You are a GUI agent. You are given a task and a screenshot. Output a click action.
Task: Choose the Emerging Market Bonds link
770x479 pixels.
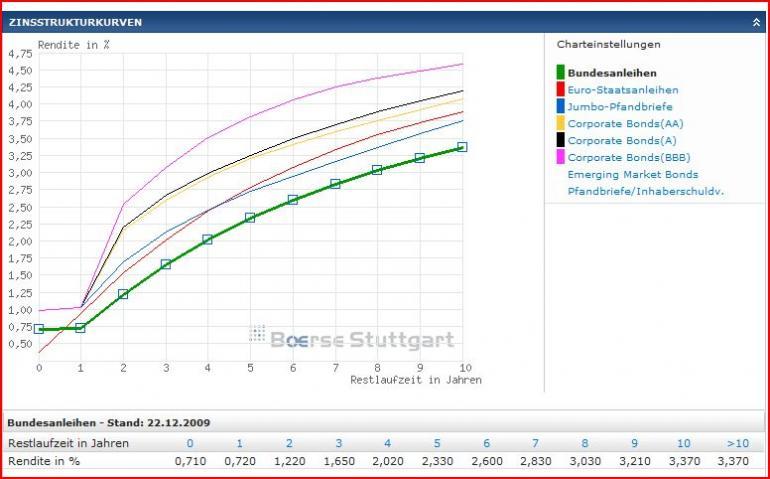(x=632, y=174)
